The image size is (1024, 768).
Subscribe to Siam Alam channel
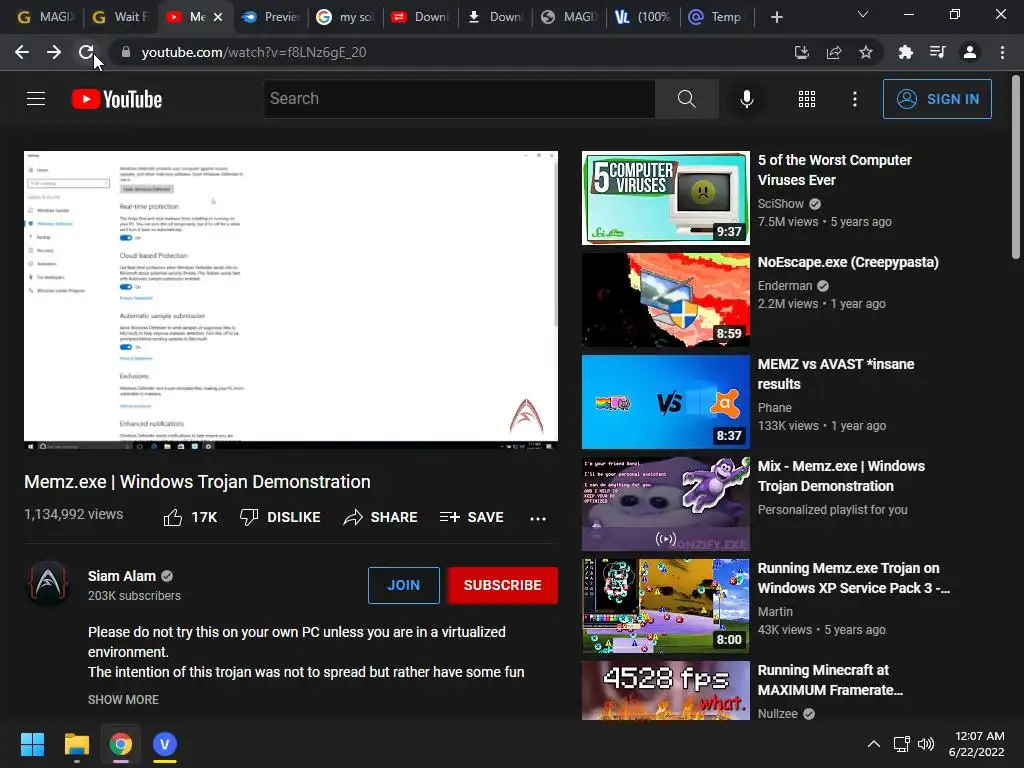(x=502, y=585)
